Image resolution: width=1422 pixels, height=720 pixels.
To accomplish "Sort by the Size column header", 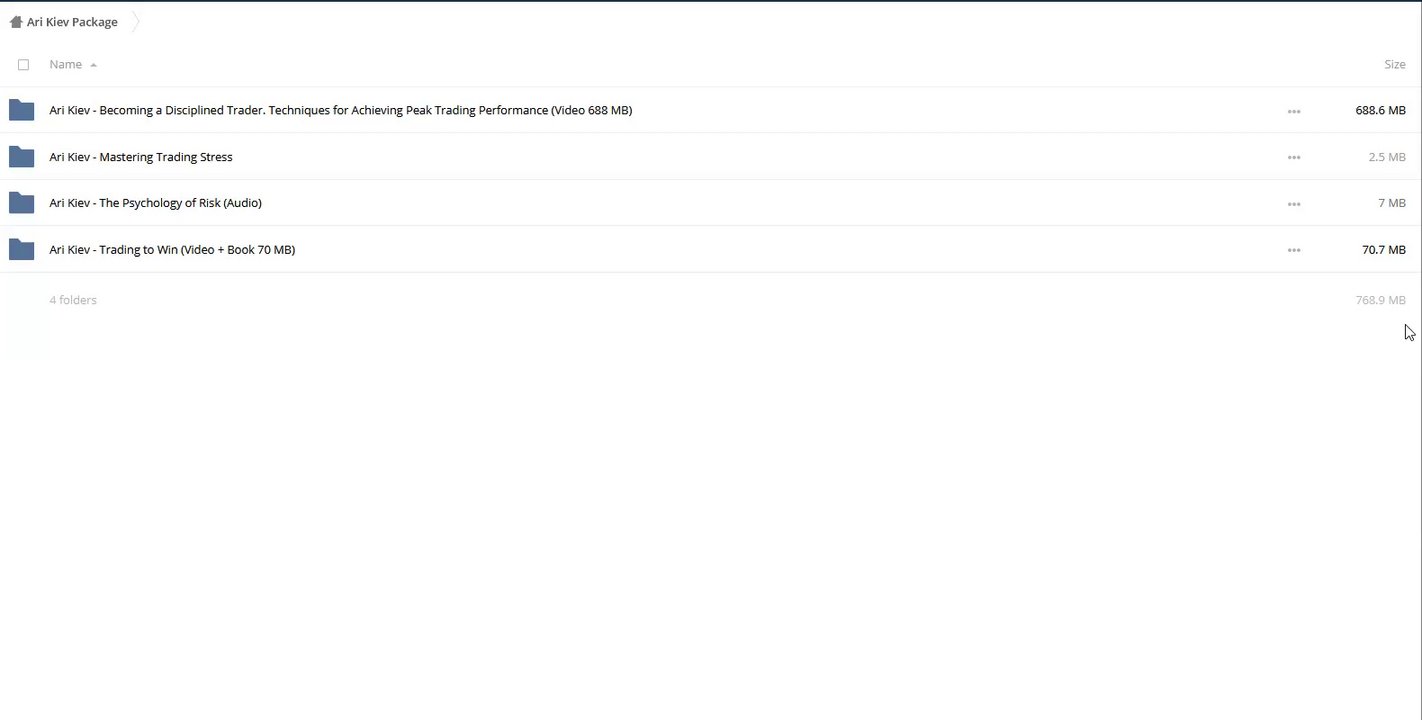I will point(1394,64).
